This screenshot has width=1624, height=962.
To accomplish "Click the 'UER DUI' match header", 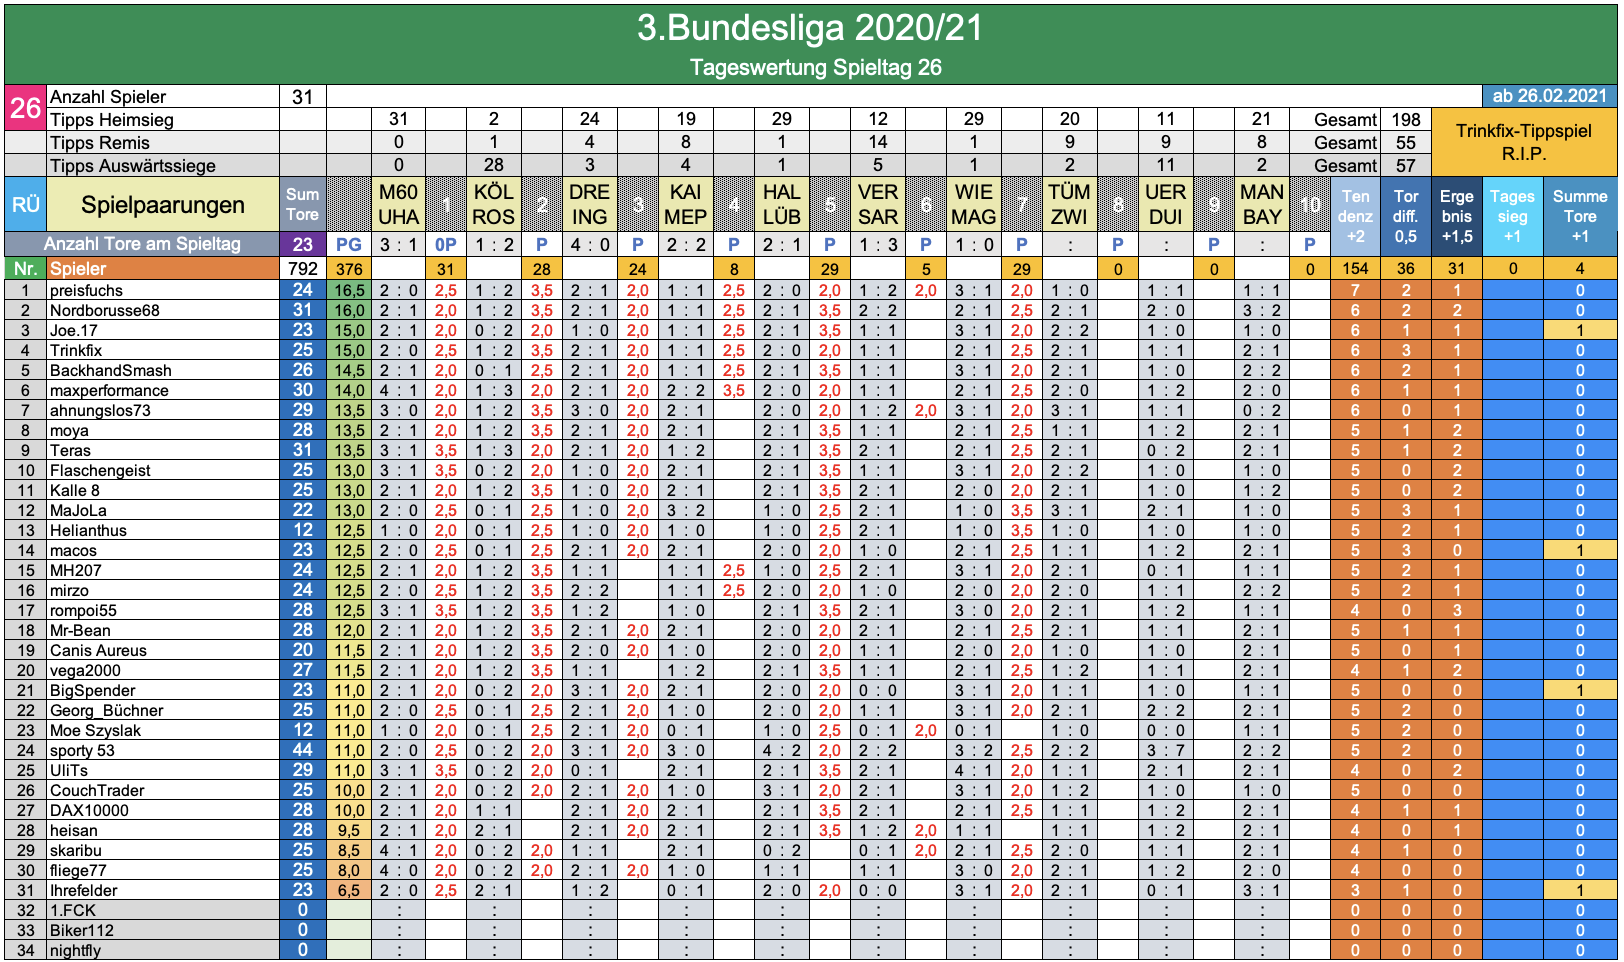I will [1165, 205].
